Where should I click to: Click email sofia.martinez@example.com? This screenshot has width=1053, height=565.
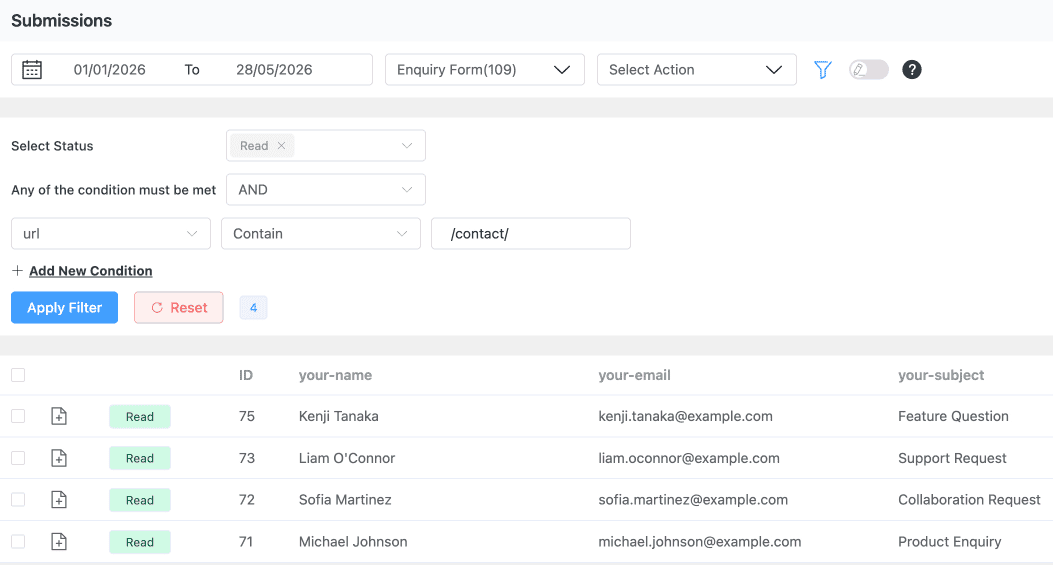point(693,500)
